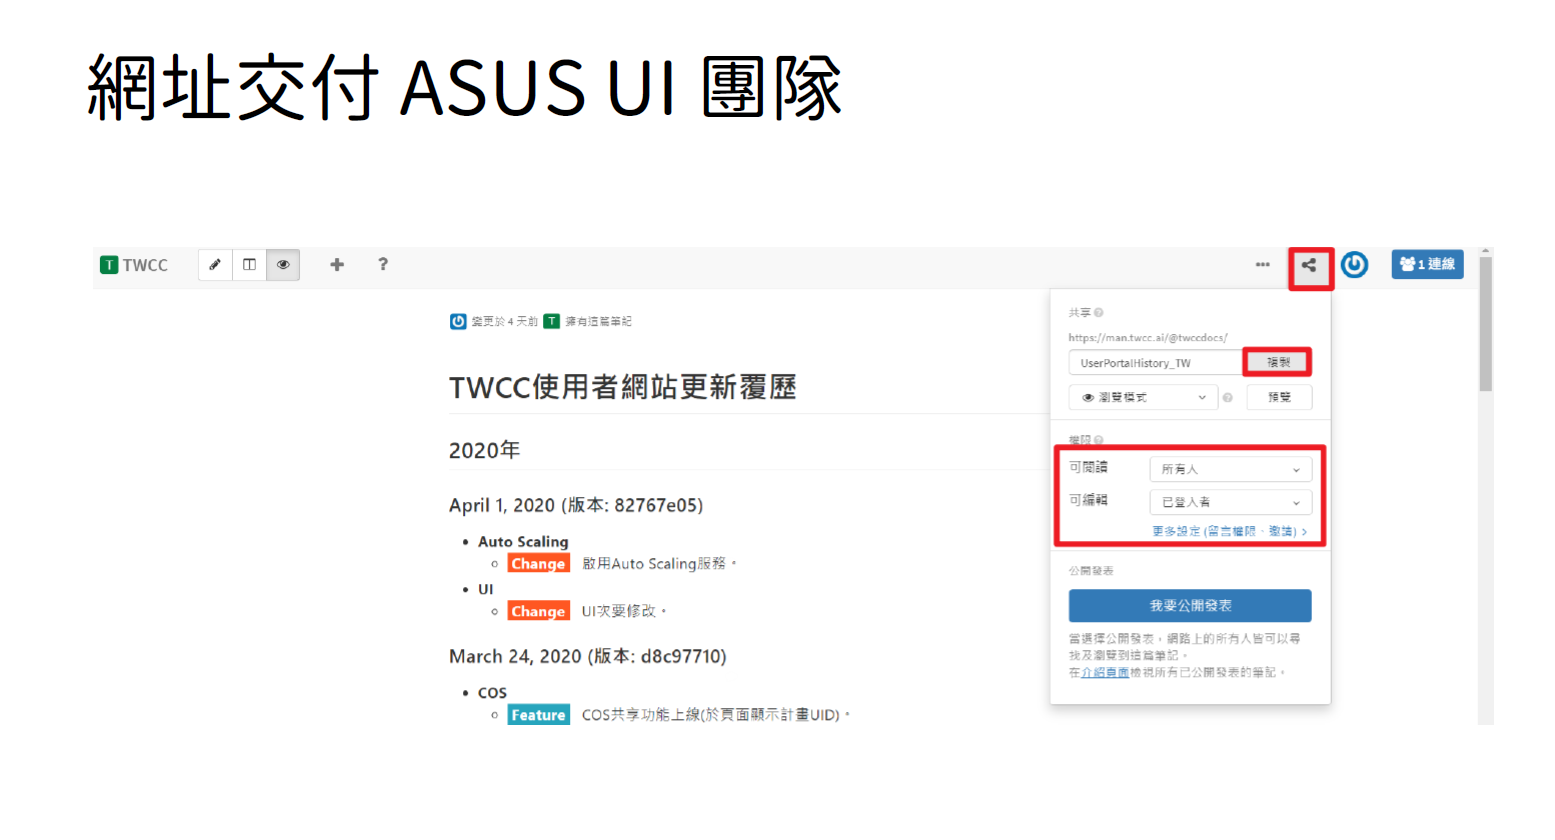
Task: Open the three-dot more options menu
Action: (1262, 265)
